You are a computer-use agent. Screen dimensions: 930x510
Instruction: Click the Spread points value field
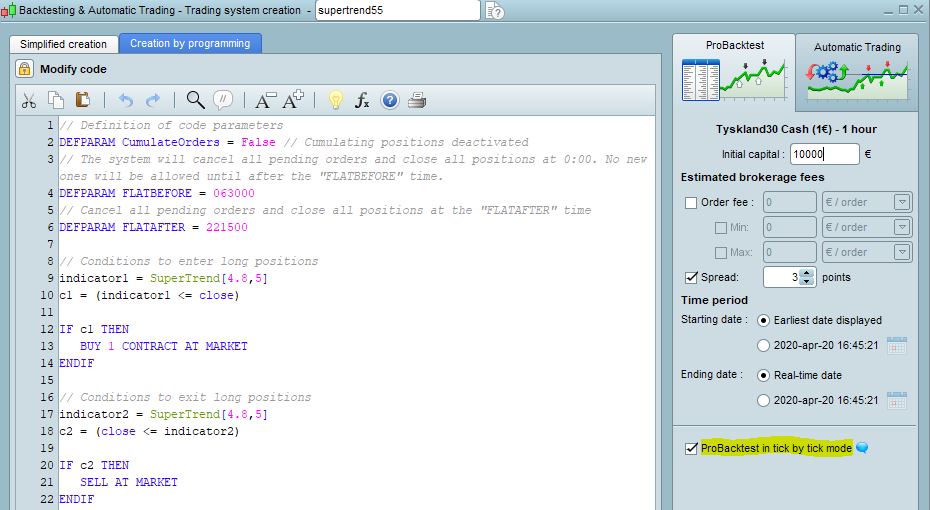click(x=782, y=277)
